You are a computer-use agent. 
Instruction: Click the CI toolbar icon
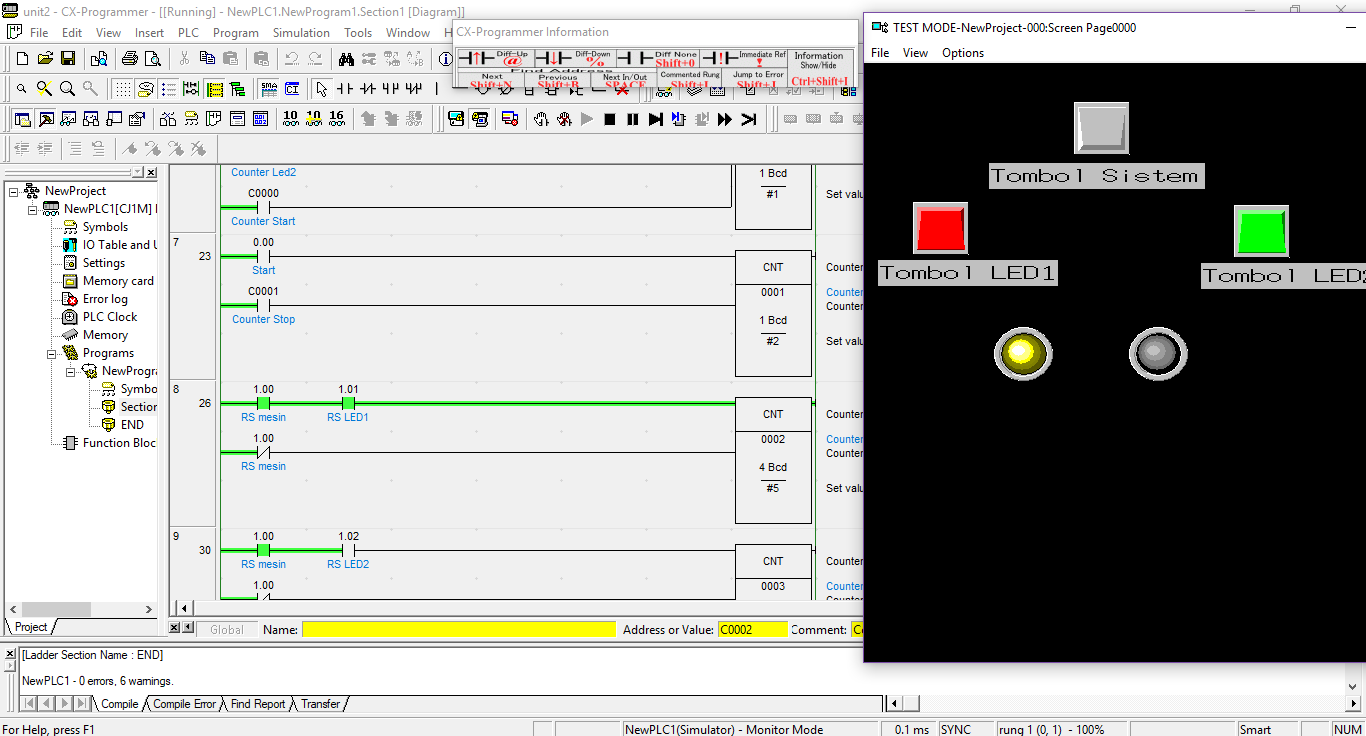coord(292,89)
